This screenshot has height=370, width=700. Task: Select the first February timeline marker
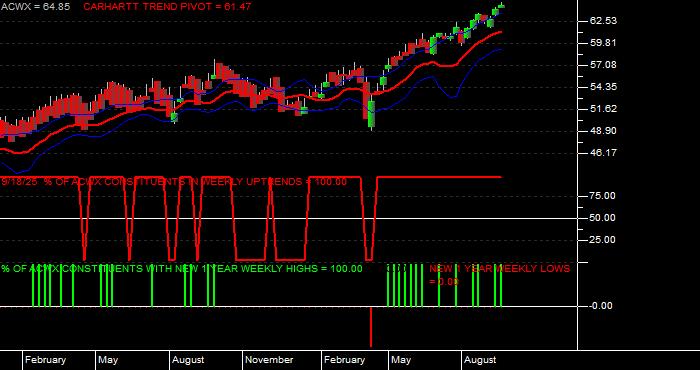[x=45, y=360]
